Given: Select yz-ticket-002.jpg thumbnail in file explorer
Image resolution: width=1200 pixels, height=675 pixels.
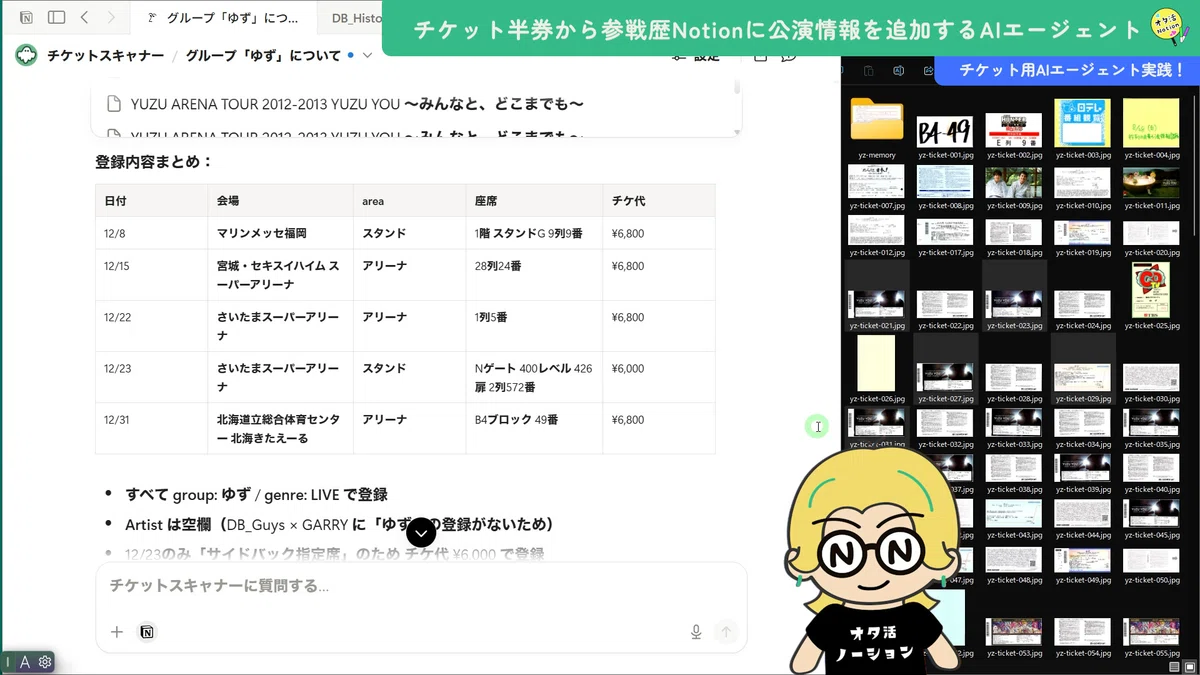Looking at the screenshot, I should tap(1013, 130).
